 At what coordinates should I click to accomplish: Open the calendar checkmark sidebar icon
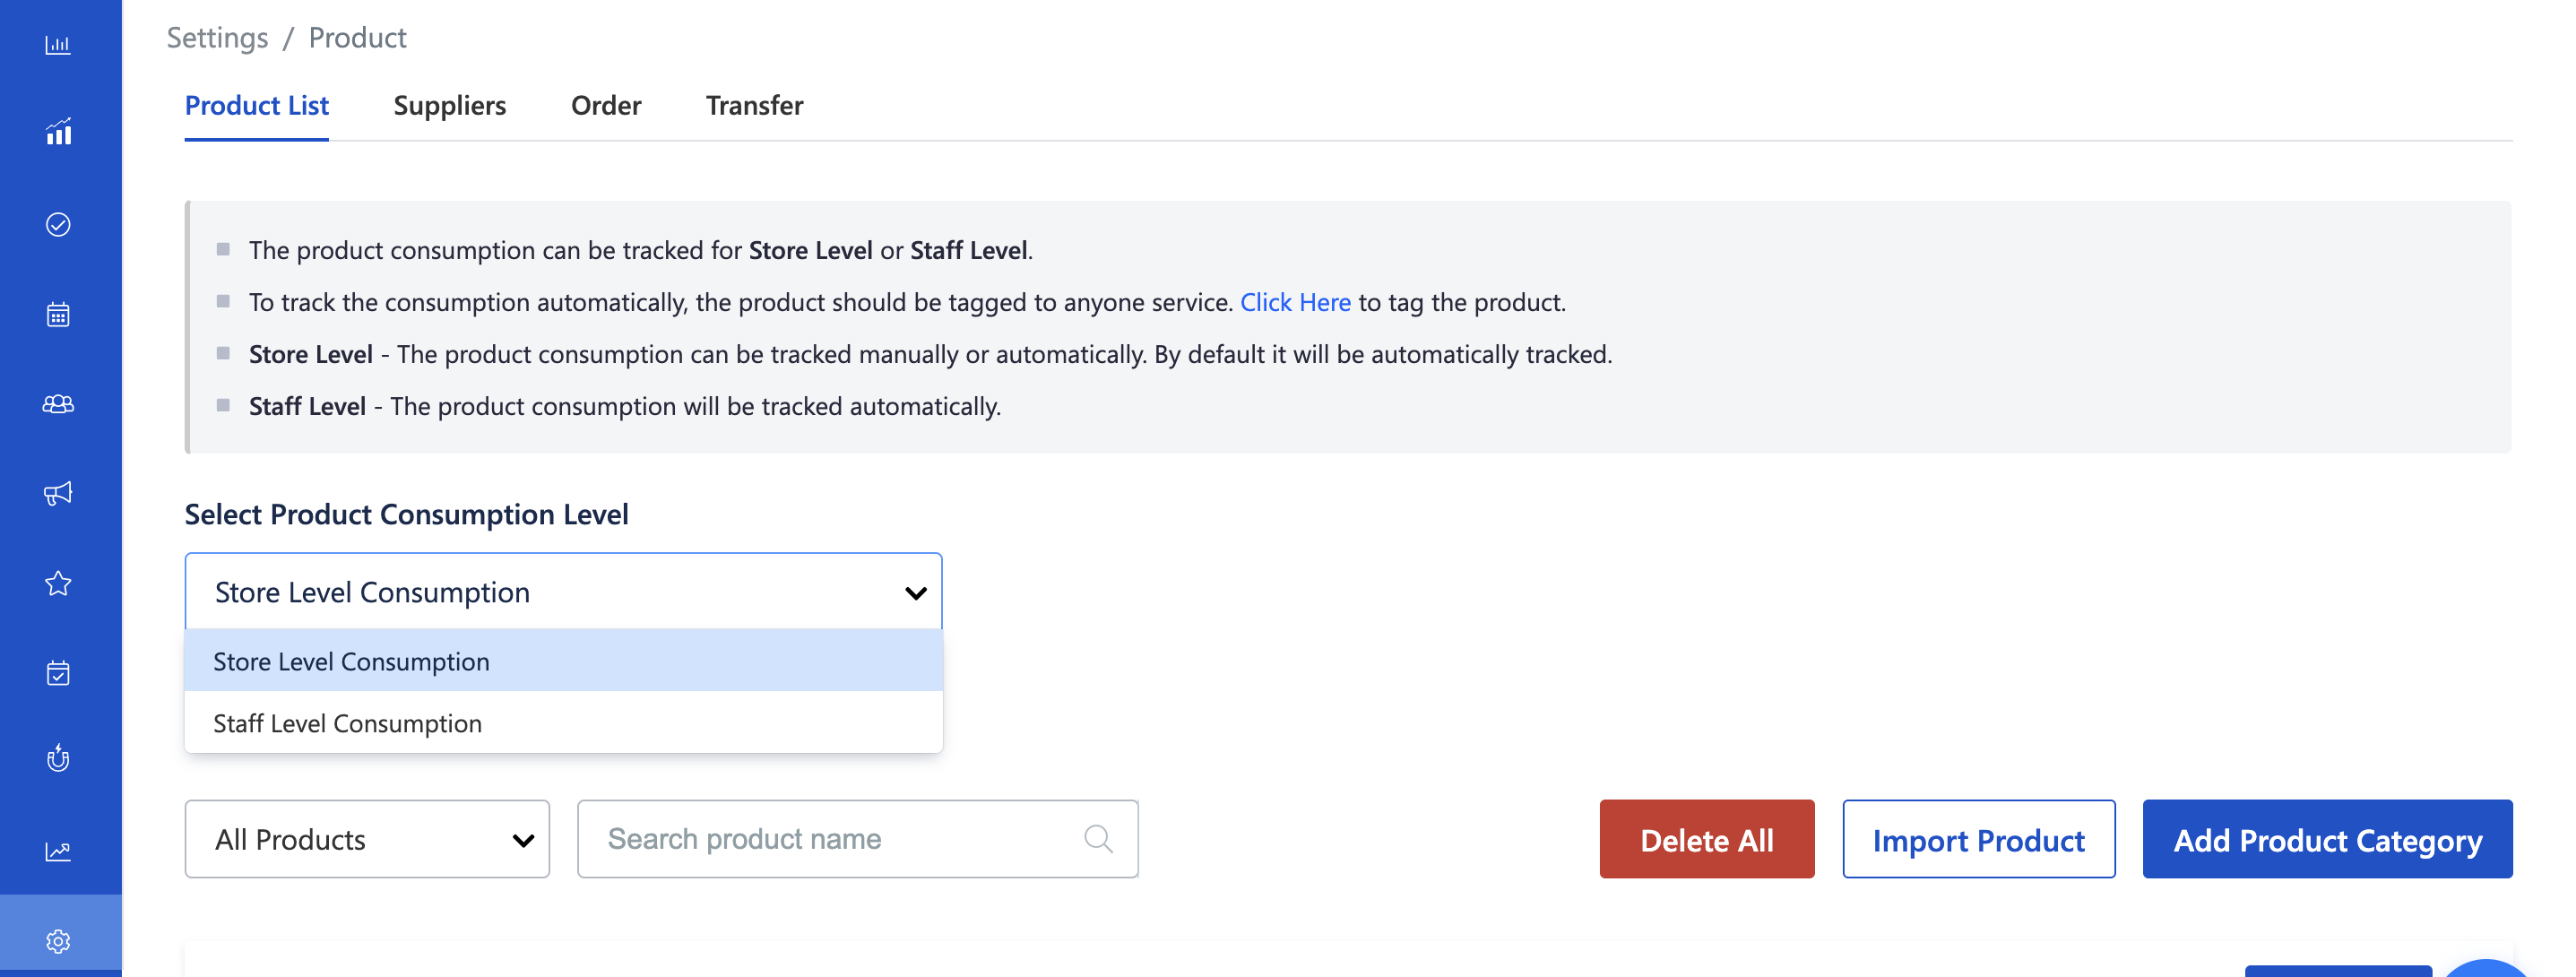coord(58,673)
